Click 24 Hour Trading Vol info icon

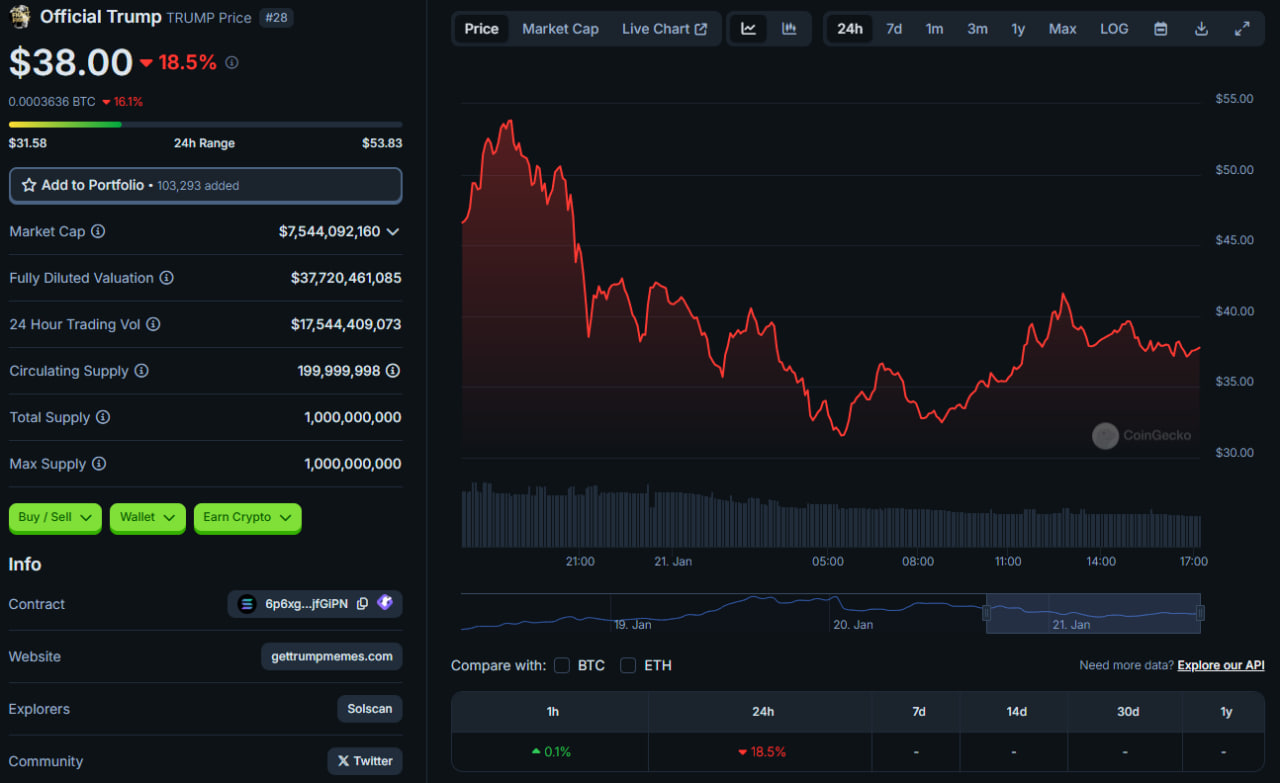(153, 324)
